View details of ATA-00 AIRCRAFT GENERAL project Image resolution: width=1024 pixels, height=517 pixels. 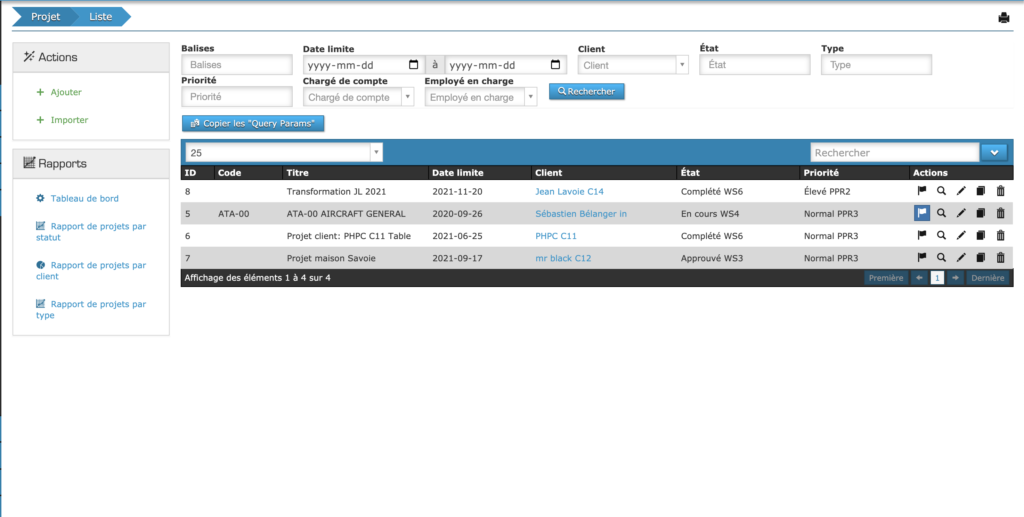(941, 213)
